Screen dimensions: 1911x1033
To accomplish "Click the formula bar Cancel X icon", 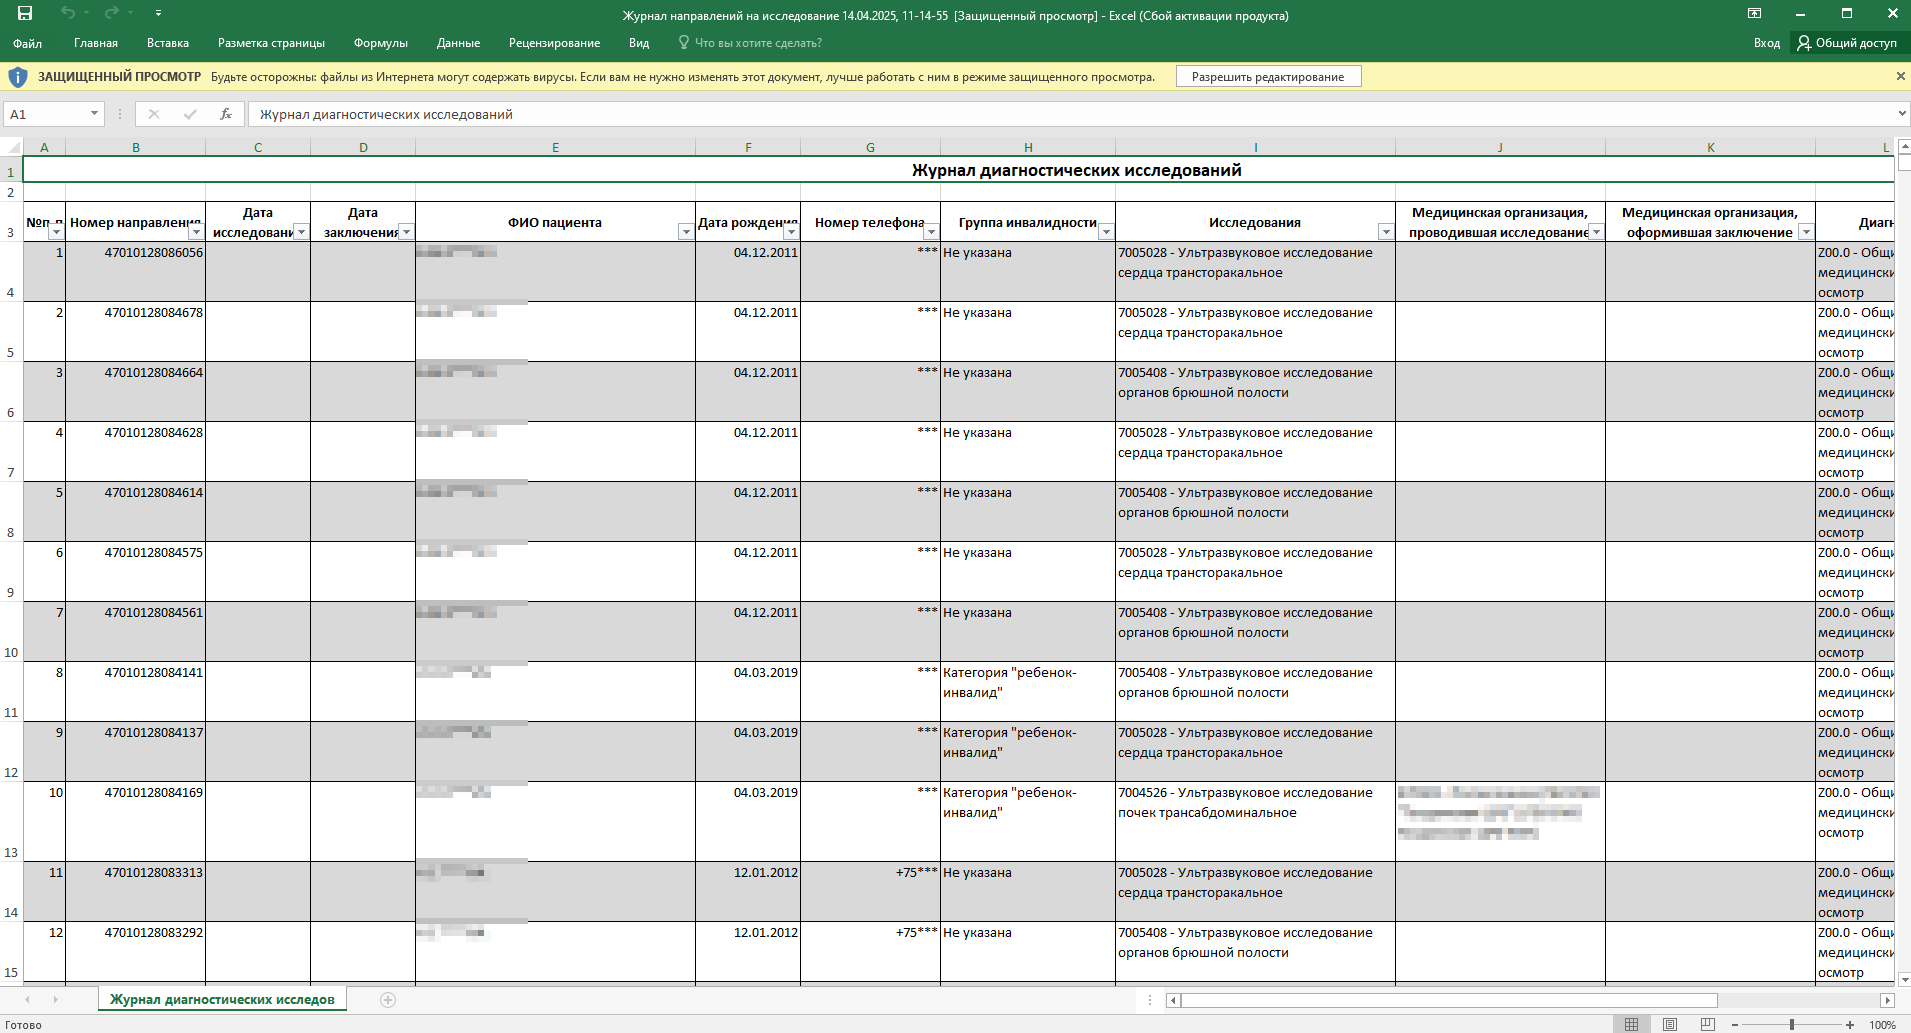I will [x=154, y=114].
